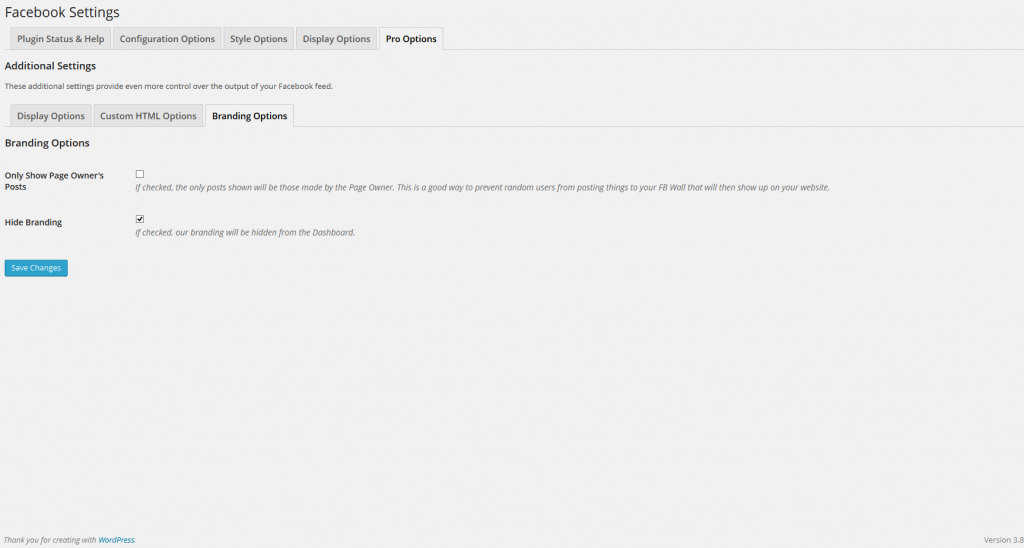Open the top-level Display Options tab
This screenshot has height=548, width=1024.
(x=337, y=39)
